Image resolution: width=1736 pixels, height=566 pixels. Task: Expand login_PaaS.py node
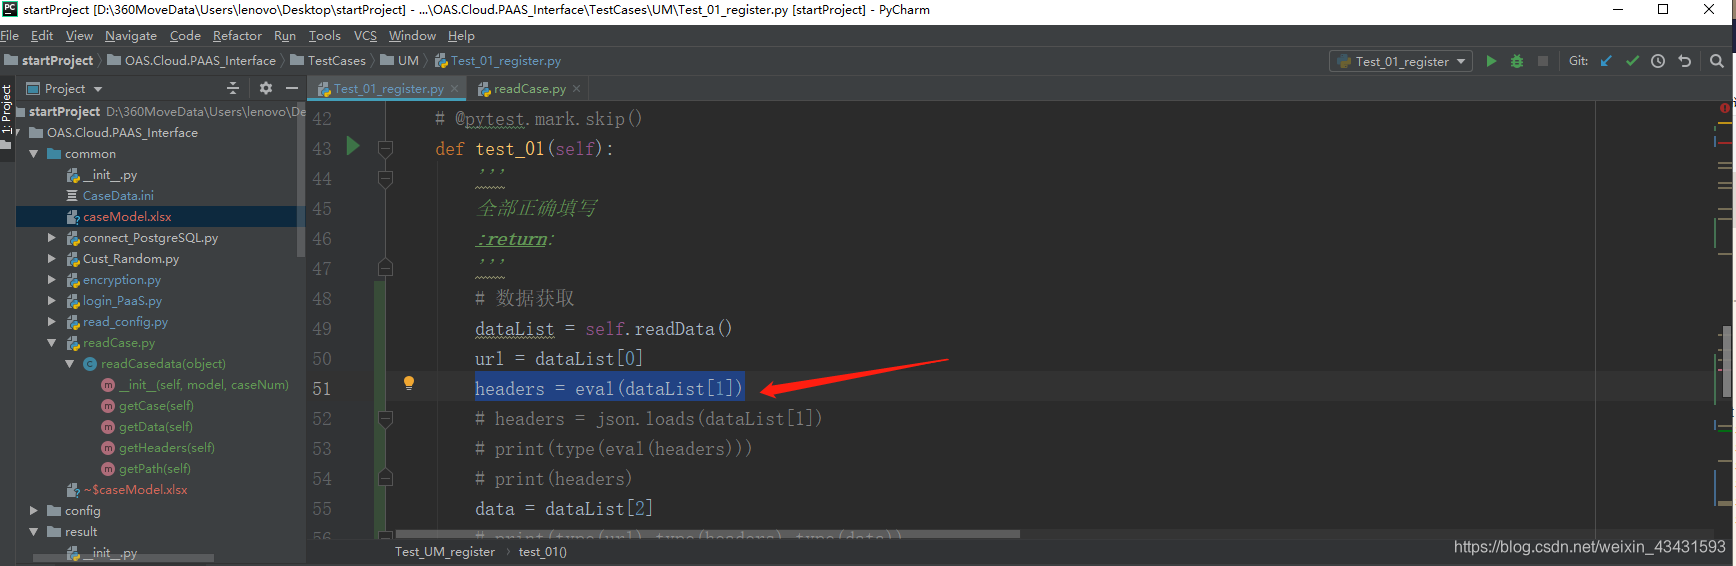tap(51, 301)
